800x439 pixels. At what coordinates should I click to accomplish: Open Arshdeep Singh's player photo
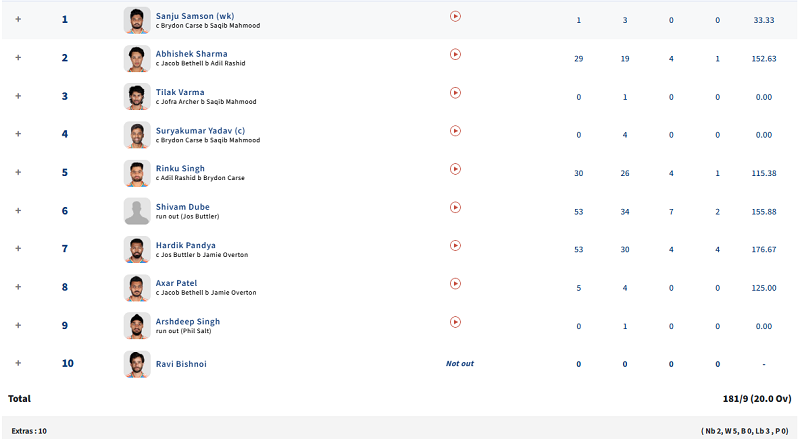[137, 326]
